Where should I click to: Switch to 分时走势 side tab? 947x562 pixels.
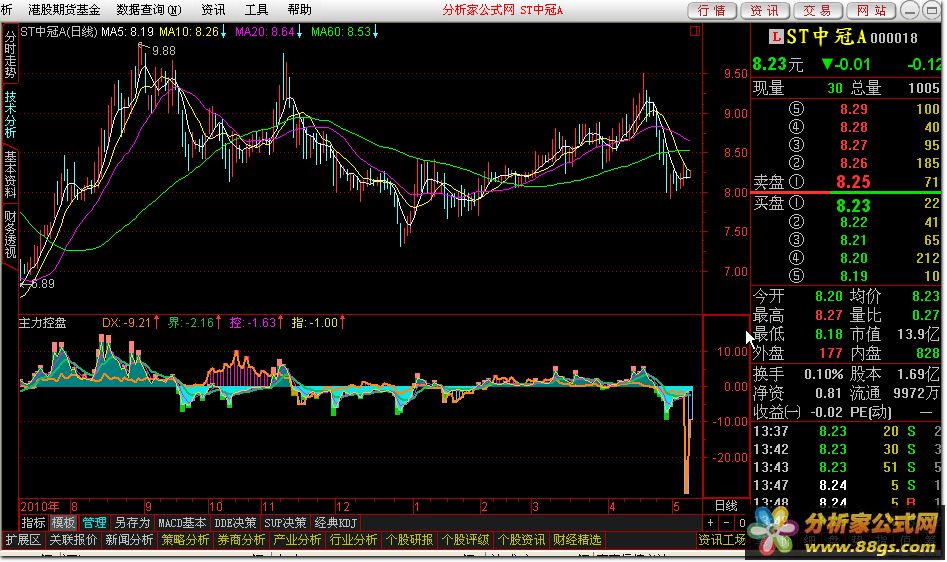[x=10, y=54]
